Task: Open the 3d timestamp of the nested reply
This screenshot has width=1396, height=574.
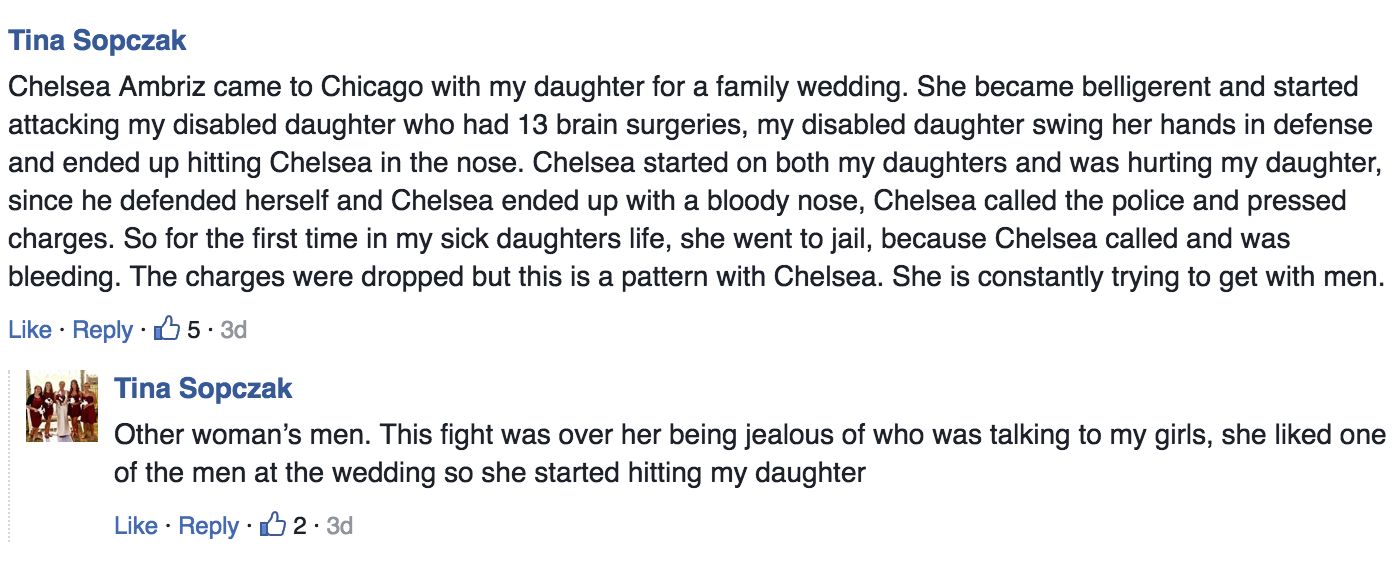Action: (x=339, y=526)
